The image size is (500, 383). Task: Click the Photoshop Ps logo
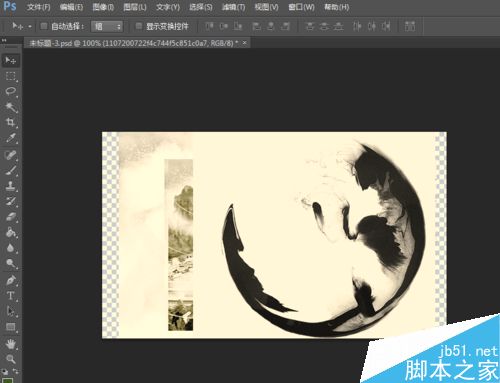pos(10,6)
